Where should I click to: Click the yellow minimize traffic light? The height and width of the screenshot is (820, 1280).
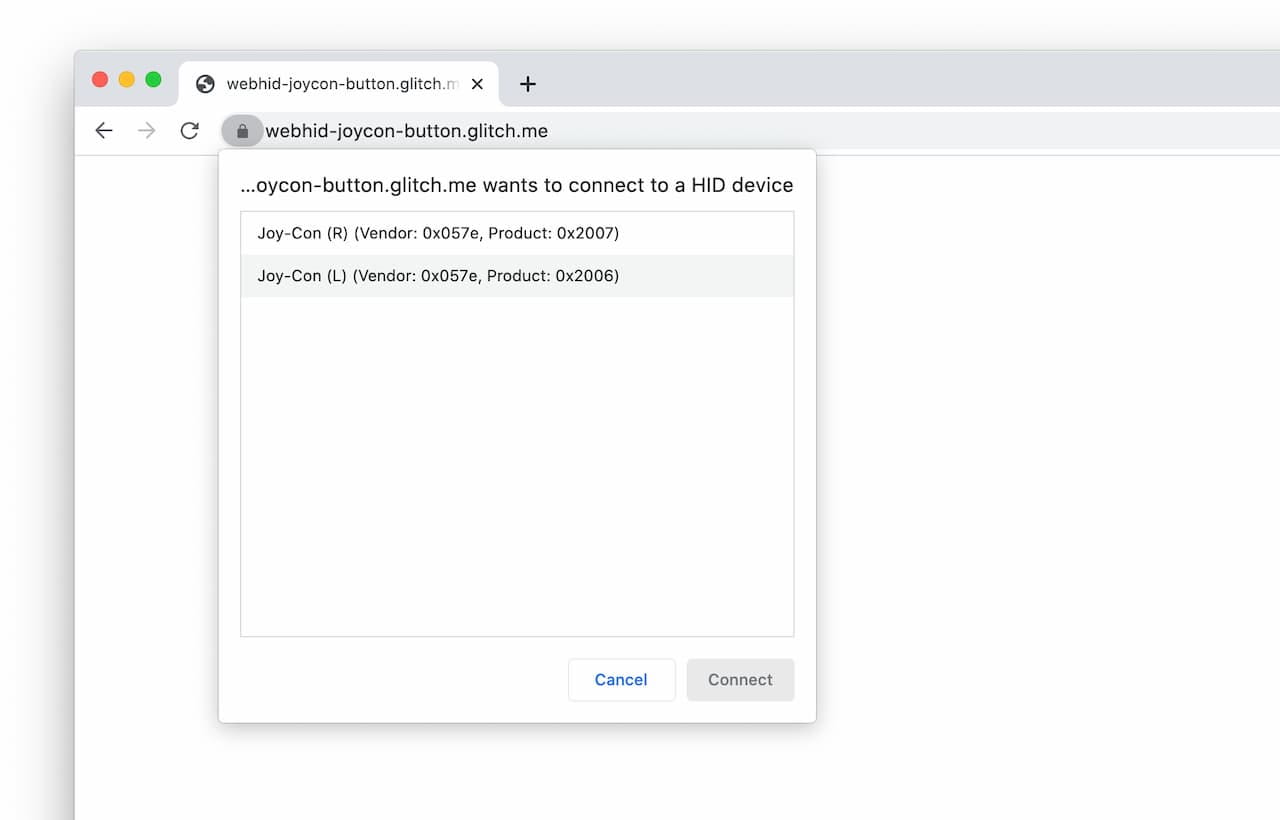[126, 78]
